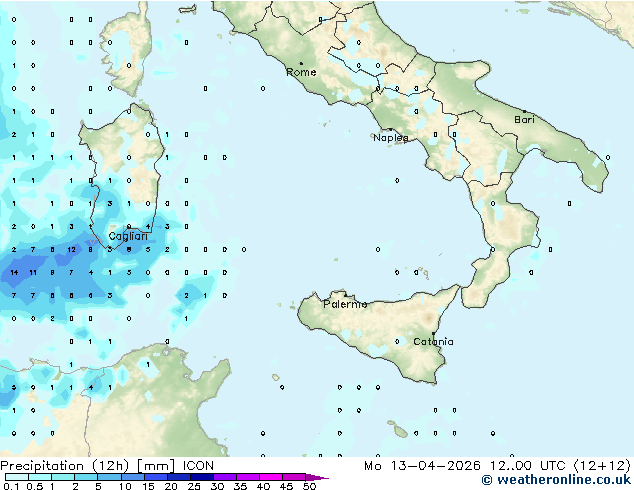Viewport: 634px width, 490px height.
Task: Click the (12+12) forecast offset text
Action: [602, 466]
